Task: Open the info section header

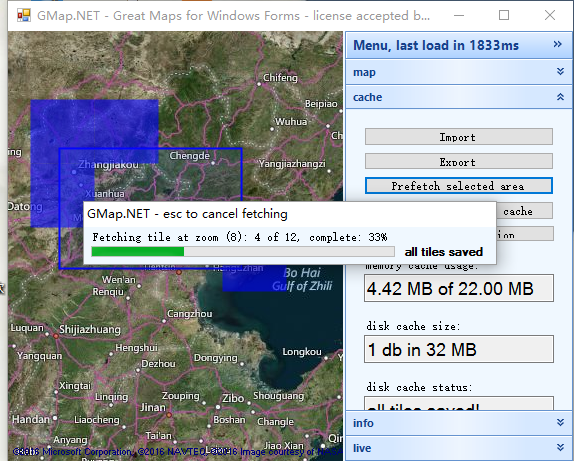Action: coord(459,423)
